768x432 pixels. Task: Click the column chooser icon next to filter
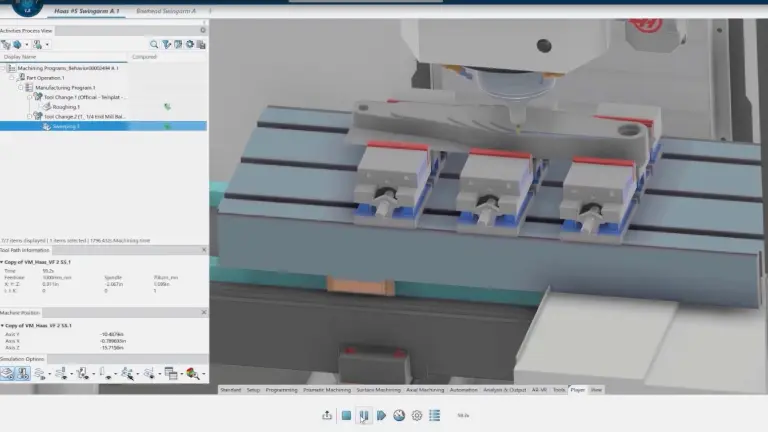178,45
